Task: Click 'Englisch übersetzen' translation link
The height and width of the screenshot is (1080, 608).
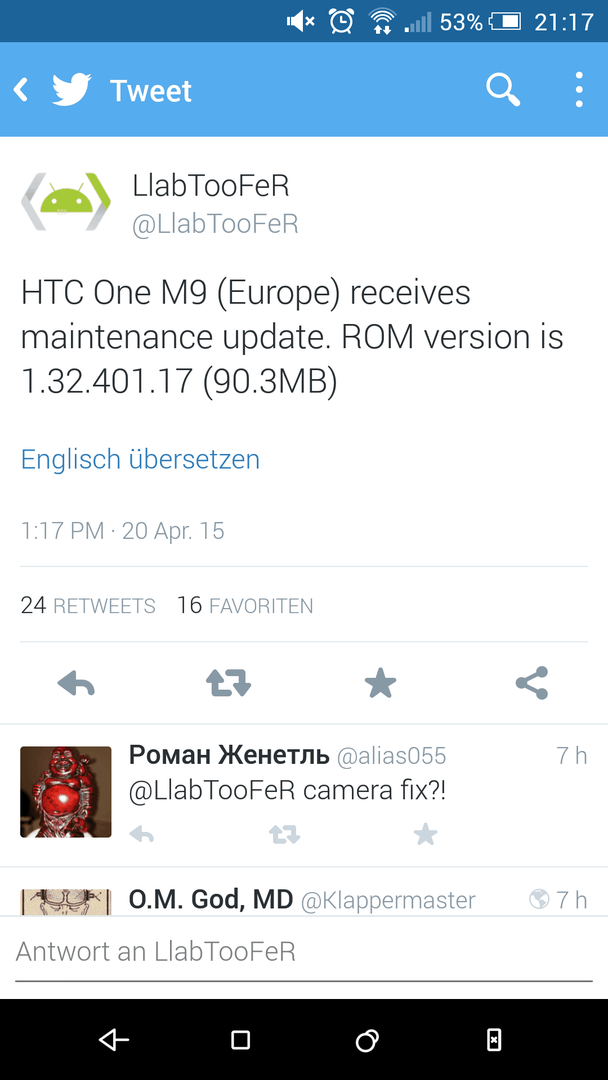Action: coord(140,459)
